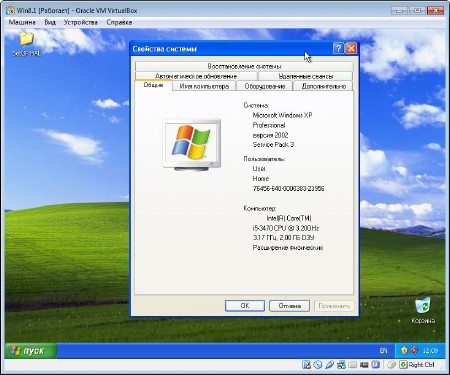Click the virtualization features status icon
This screenshot has width=450, height=375.
[x=376, y=365]
